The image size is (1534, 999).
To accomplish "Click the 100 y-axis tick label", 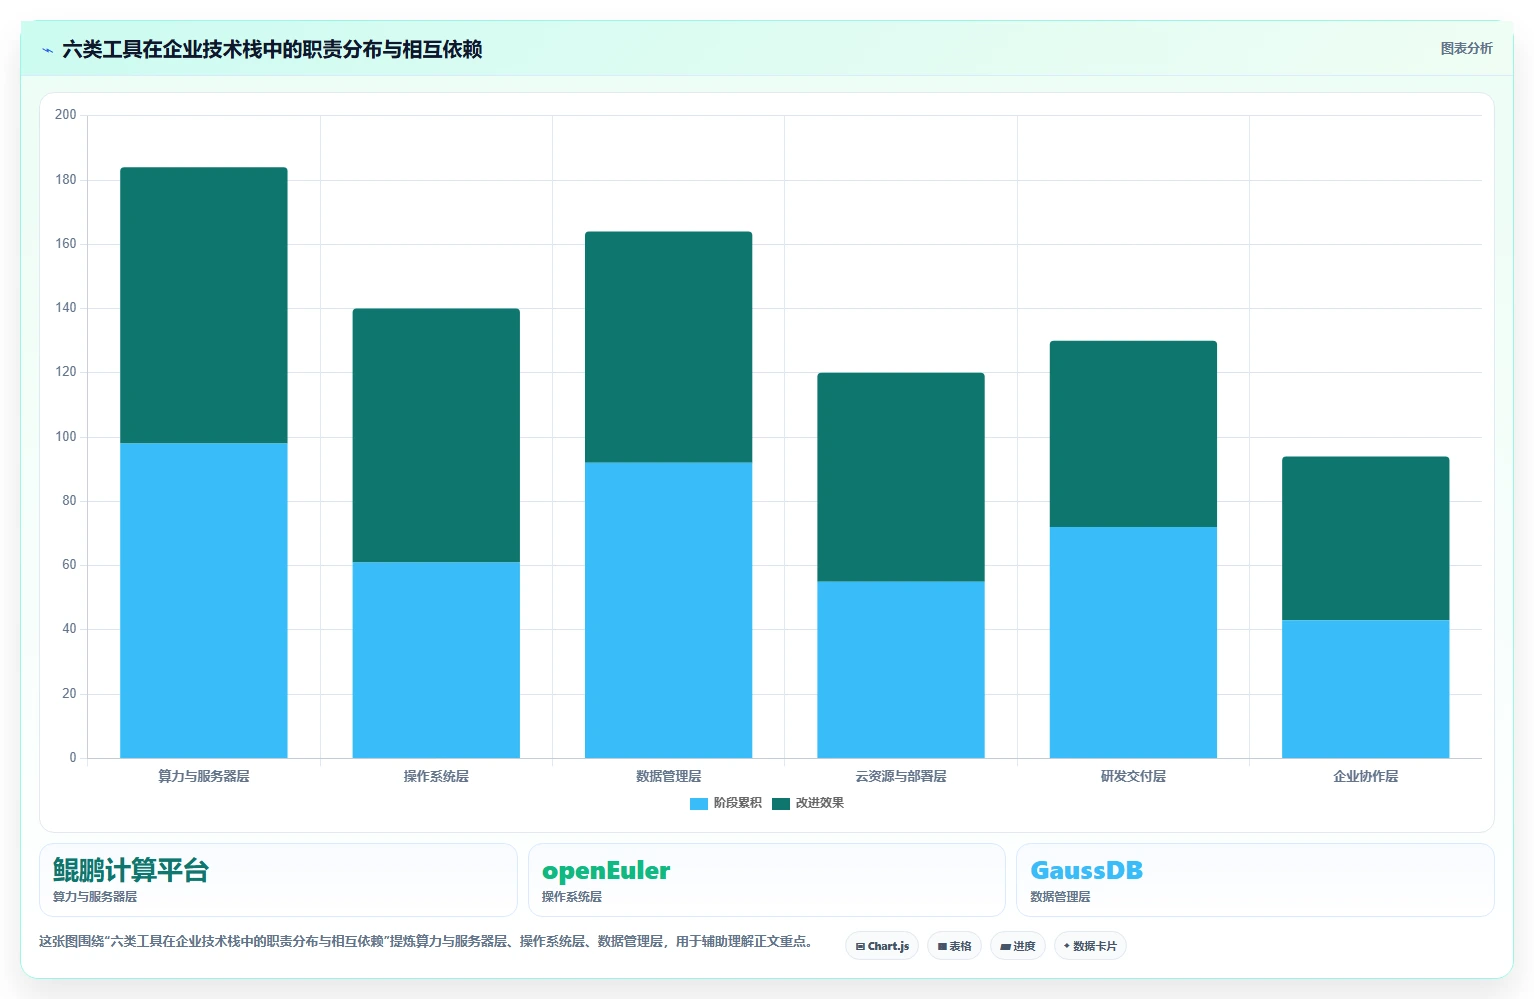I will (x=66, y=437).
